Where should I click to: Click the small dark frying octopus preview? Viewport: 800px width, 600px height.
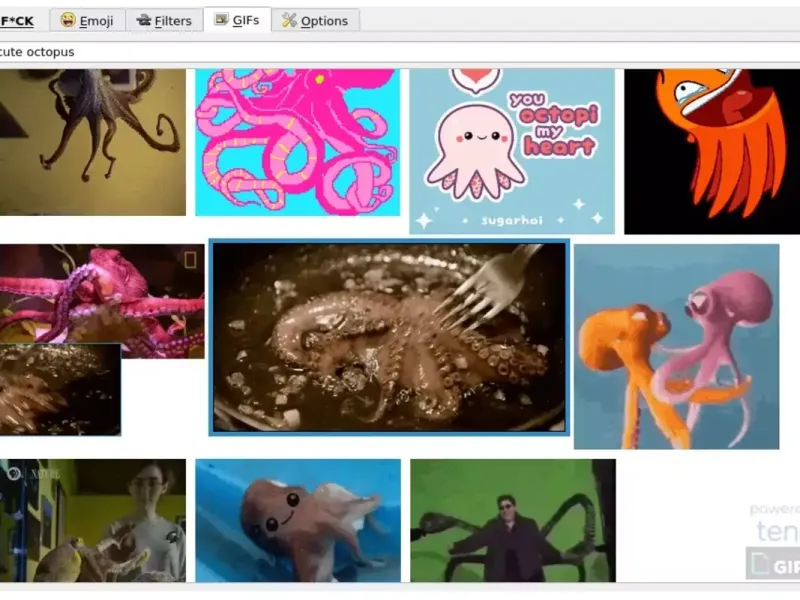(x=60, y=389)
